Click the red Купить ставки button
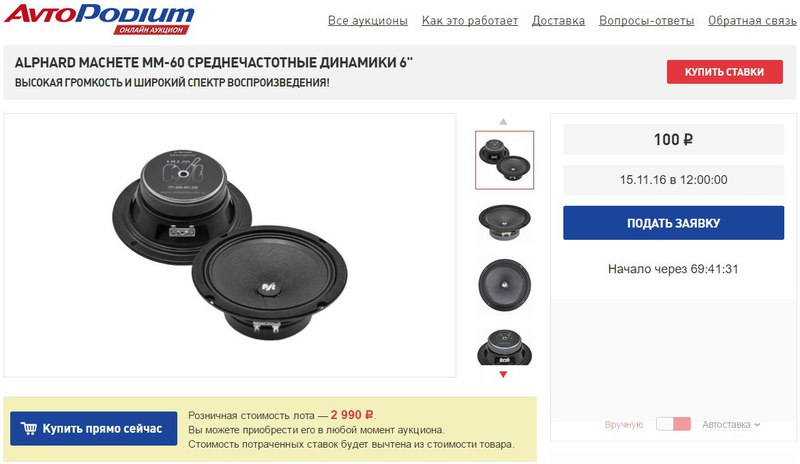Viewport: 800px width, 464px height. pyautogui.click(x=724, y=72)
